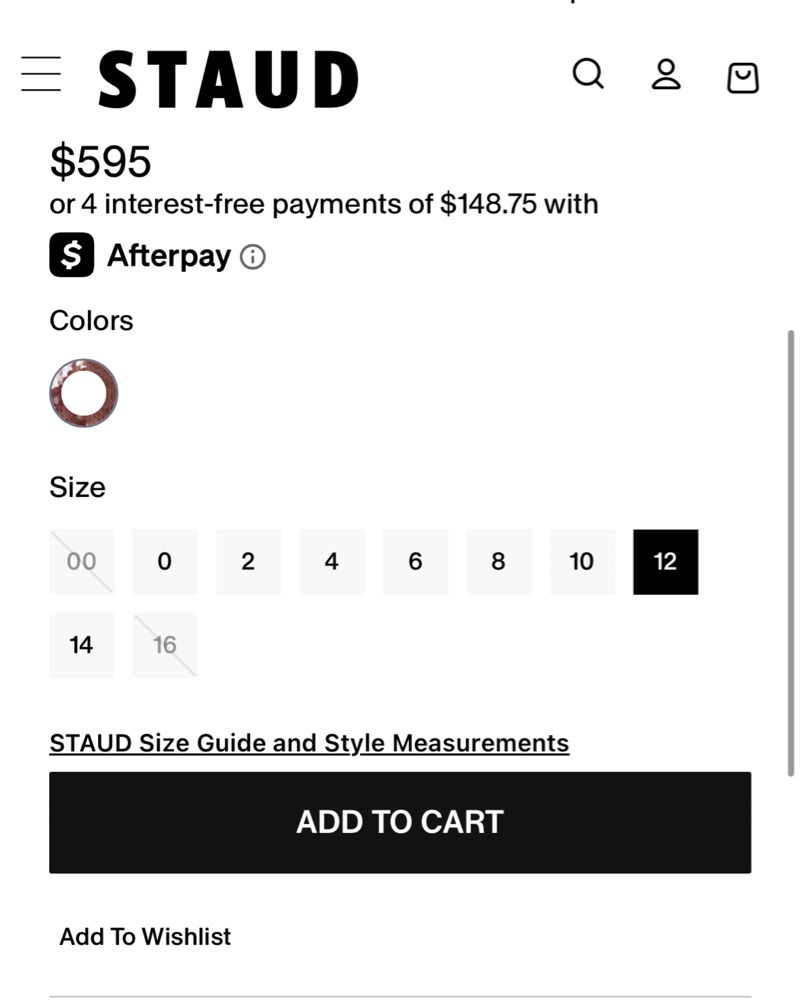Pick size 14
The image size is (801, 1000).
[x=82, y=645]
